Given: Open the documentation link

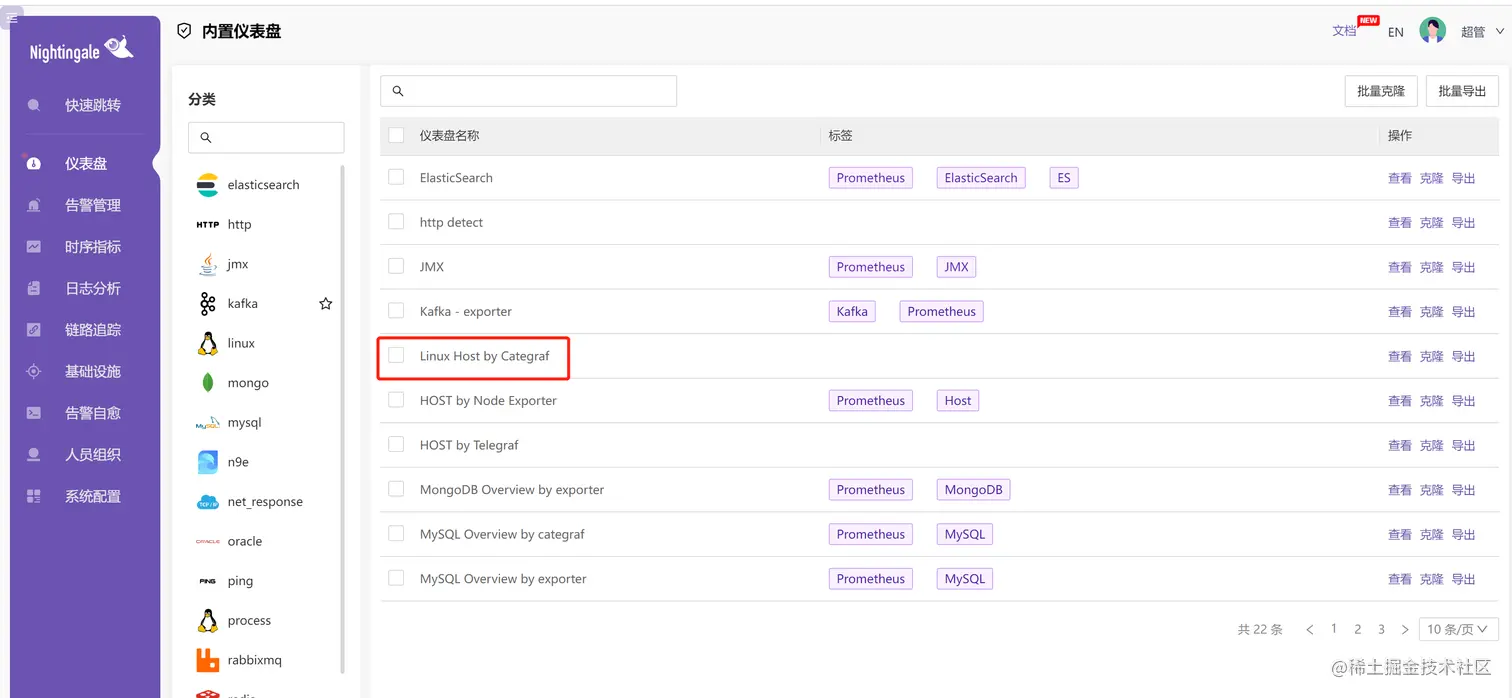Looking at the screenshot, I should click(x=1344, y=31).
